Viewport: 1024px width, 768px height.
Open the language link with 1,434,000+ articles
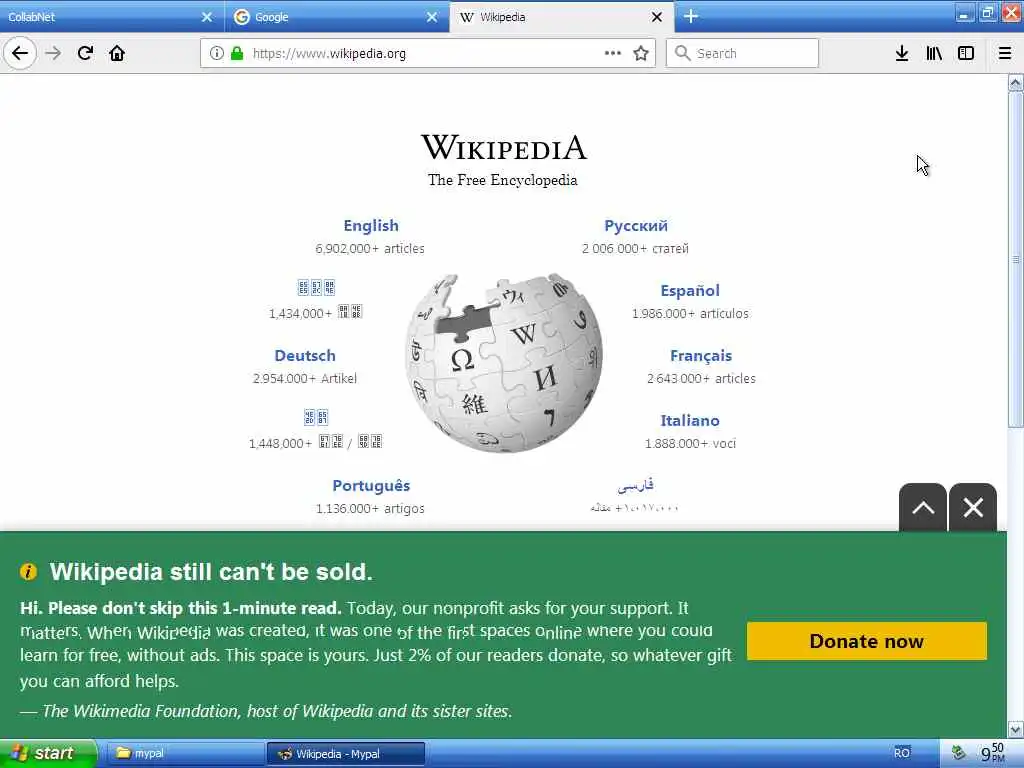(316, 287)
